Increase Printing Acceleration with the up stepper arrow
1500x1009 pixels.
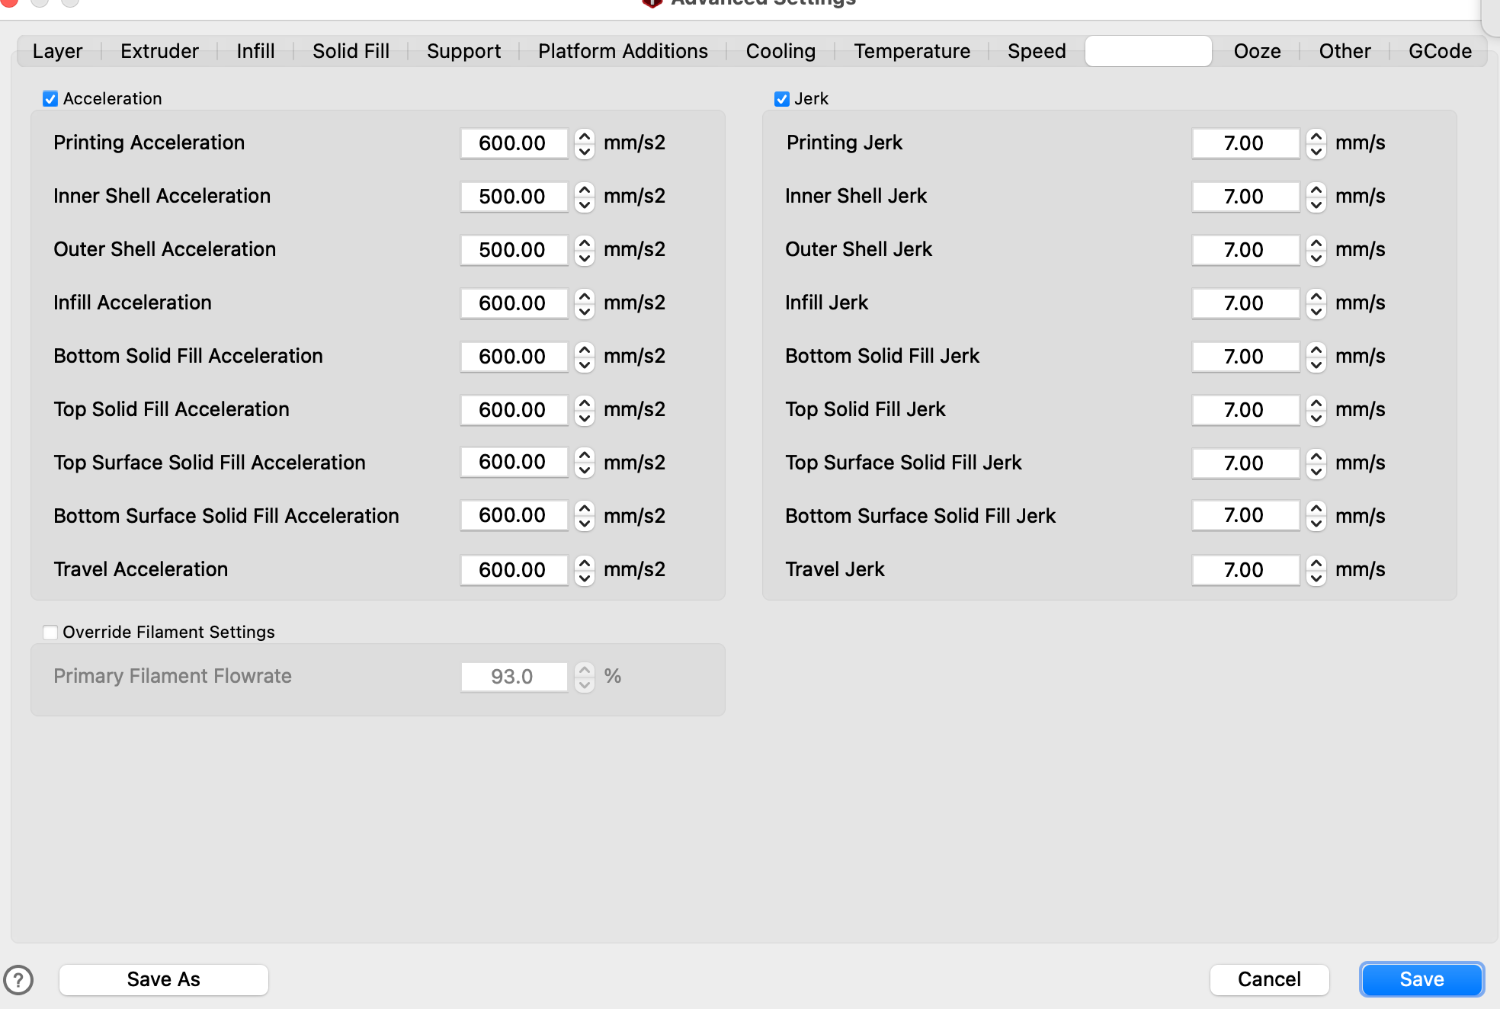585,136
